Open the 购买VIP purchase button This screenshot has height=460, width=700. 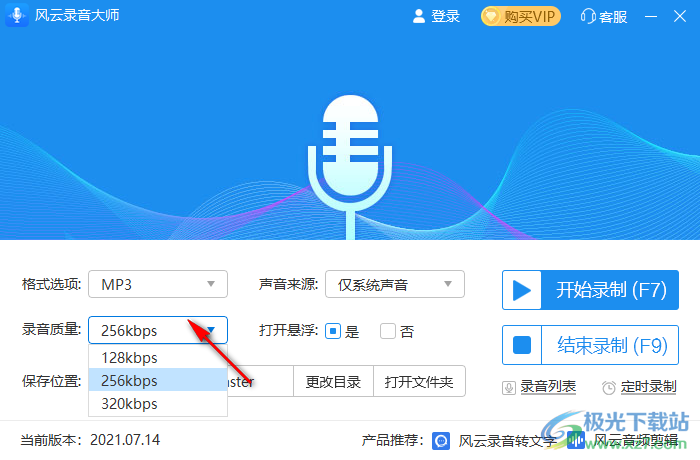coord(521,17)
